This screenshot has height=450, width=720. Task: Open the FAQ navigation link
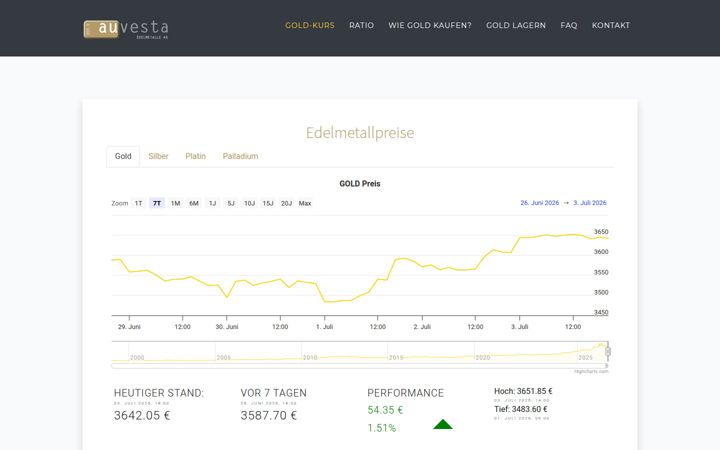(568, 25)
